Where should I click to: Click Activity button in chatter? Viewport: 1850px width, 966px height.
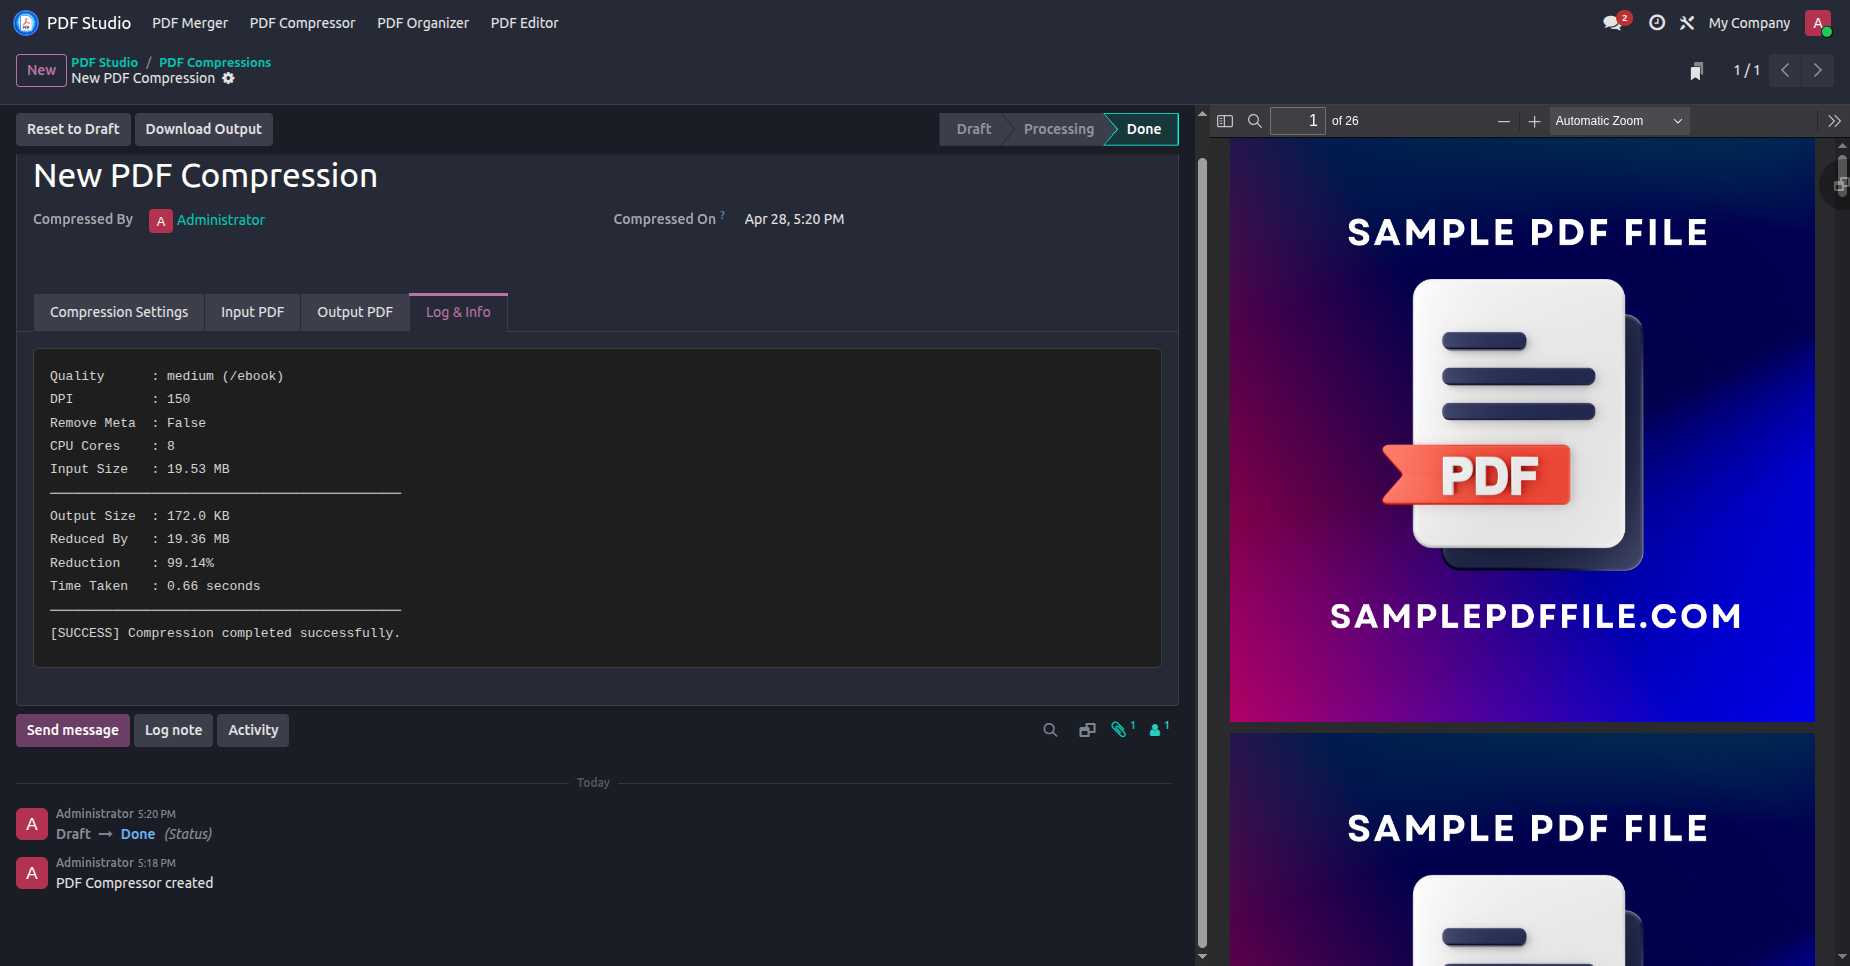[253, 730]
